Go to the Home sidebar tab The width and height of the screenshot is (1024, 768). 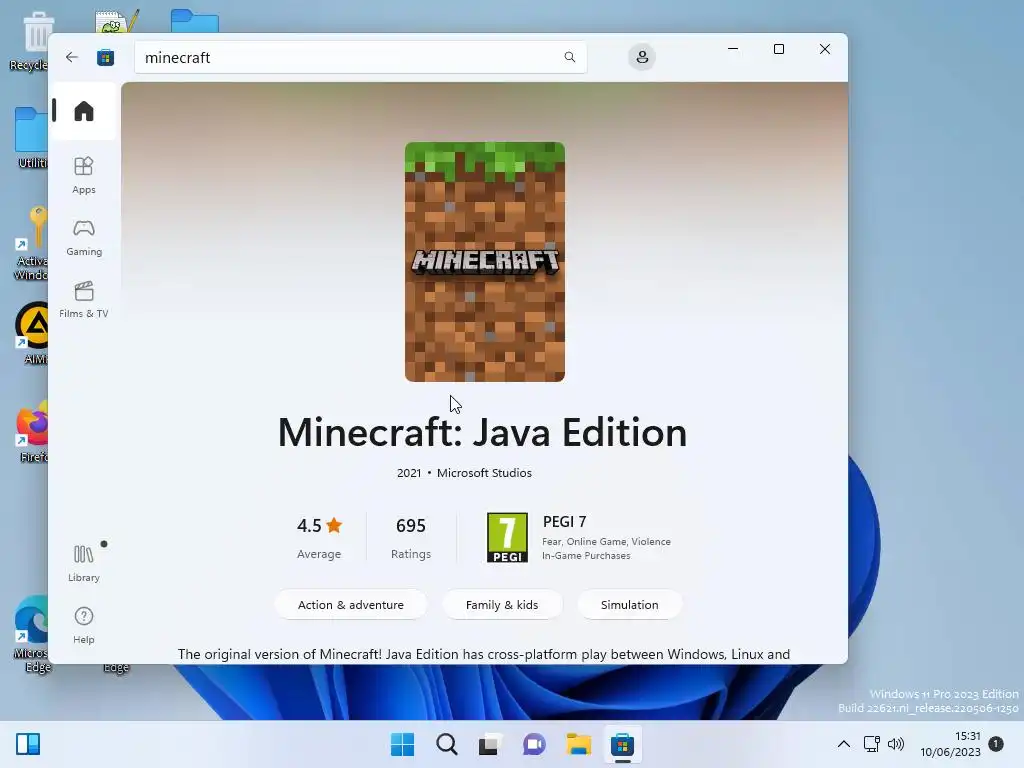84,111
